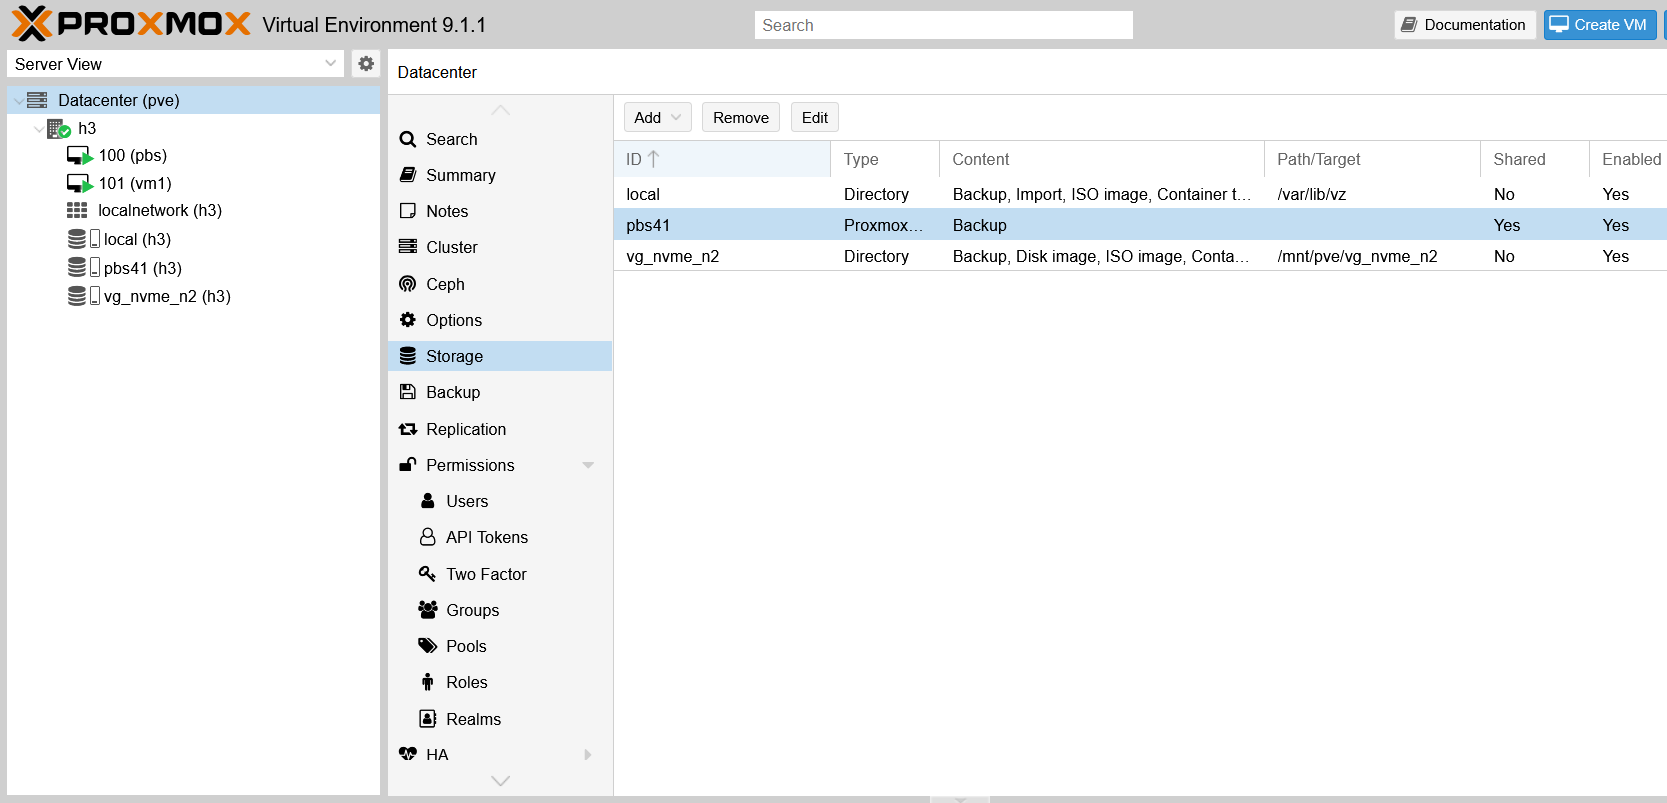1667x803 pixels.
Task: Click the Search magnifier icon in sidebar
Action: [408, 139]
